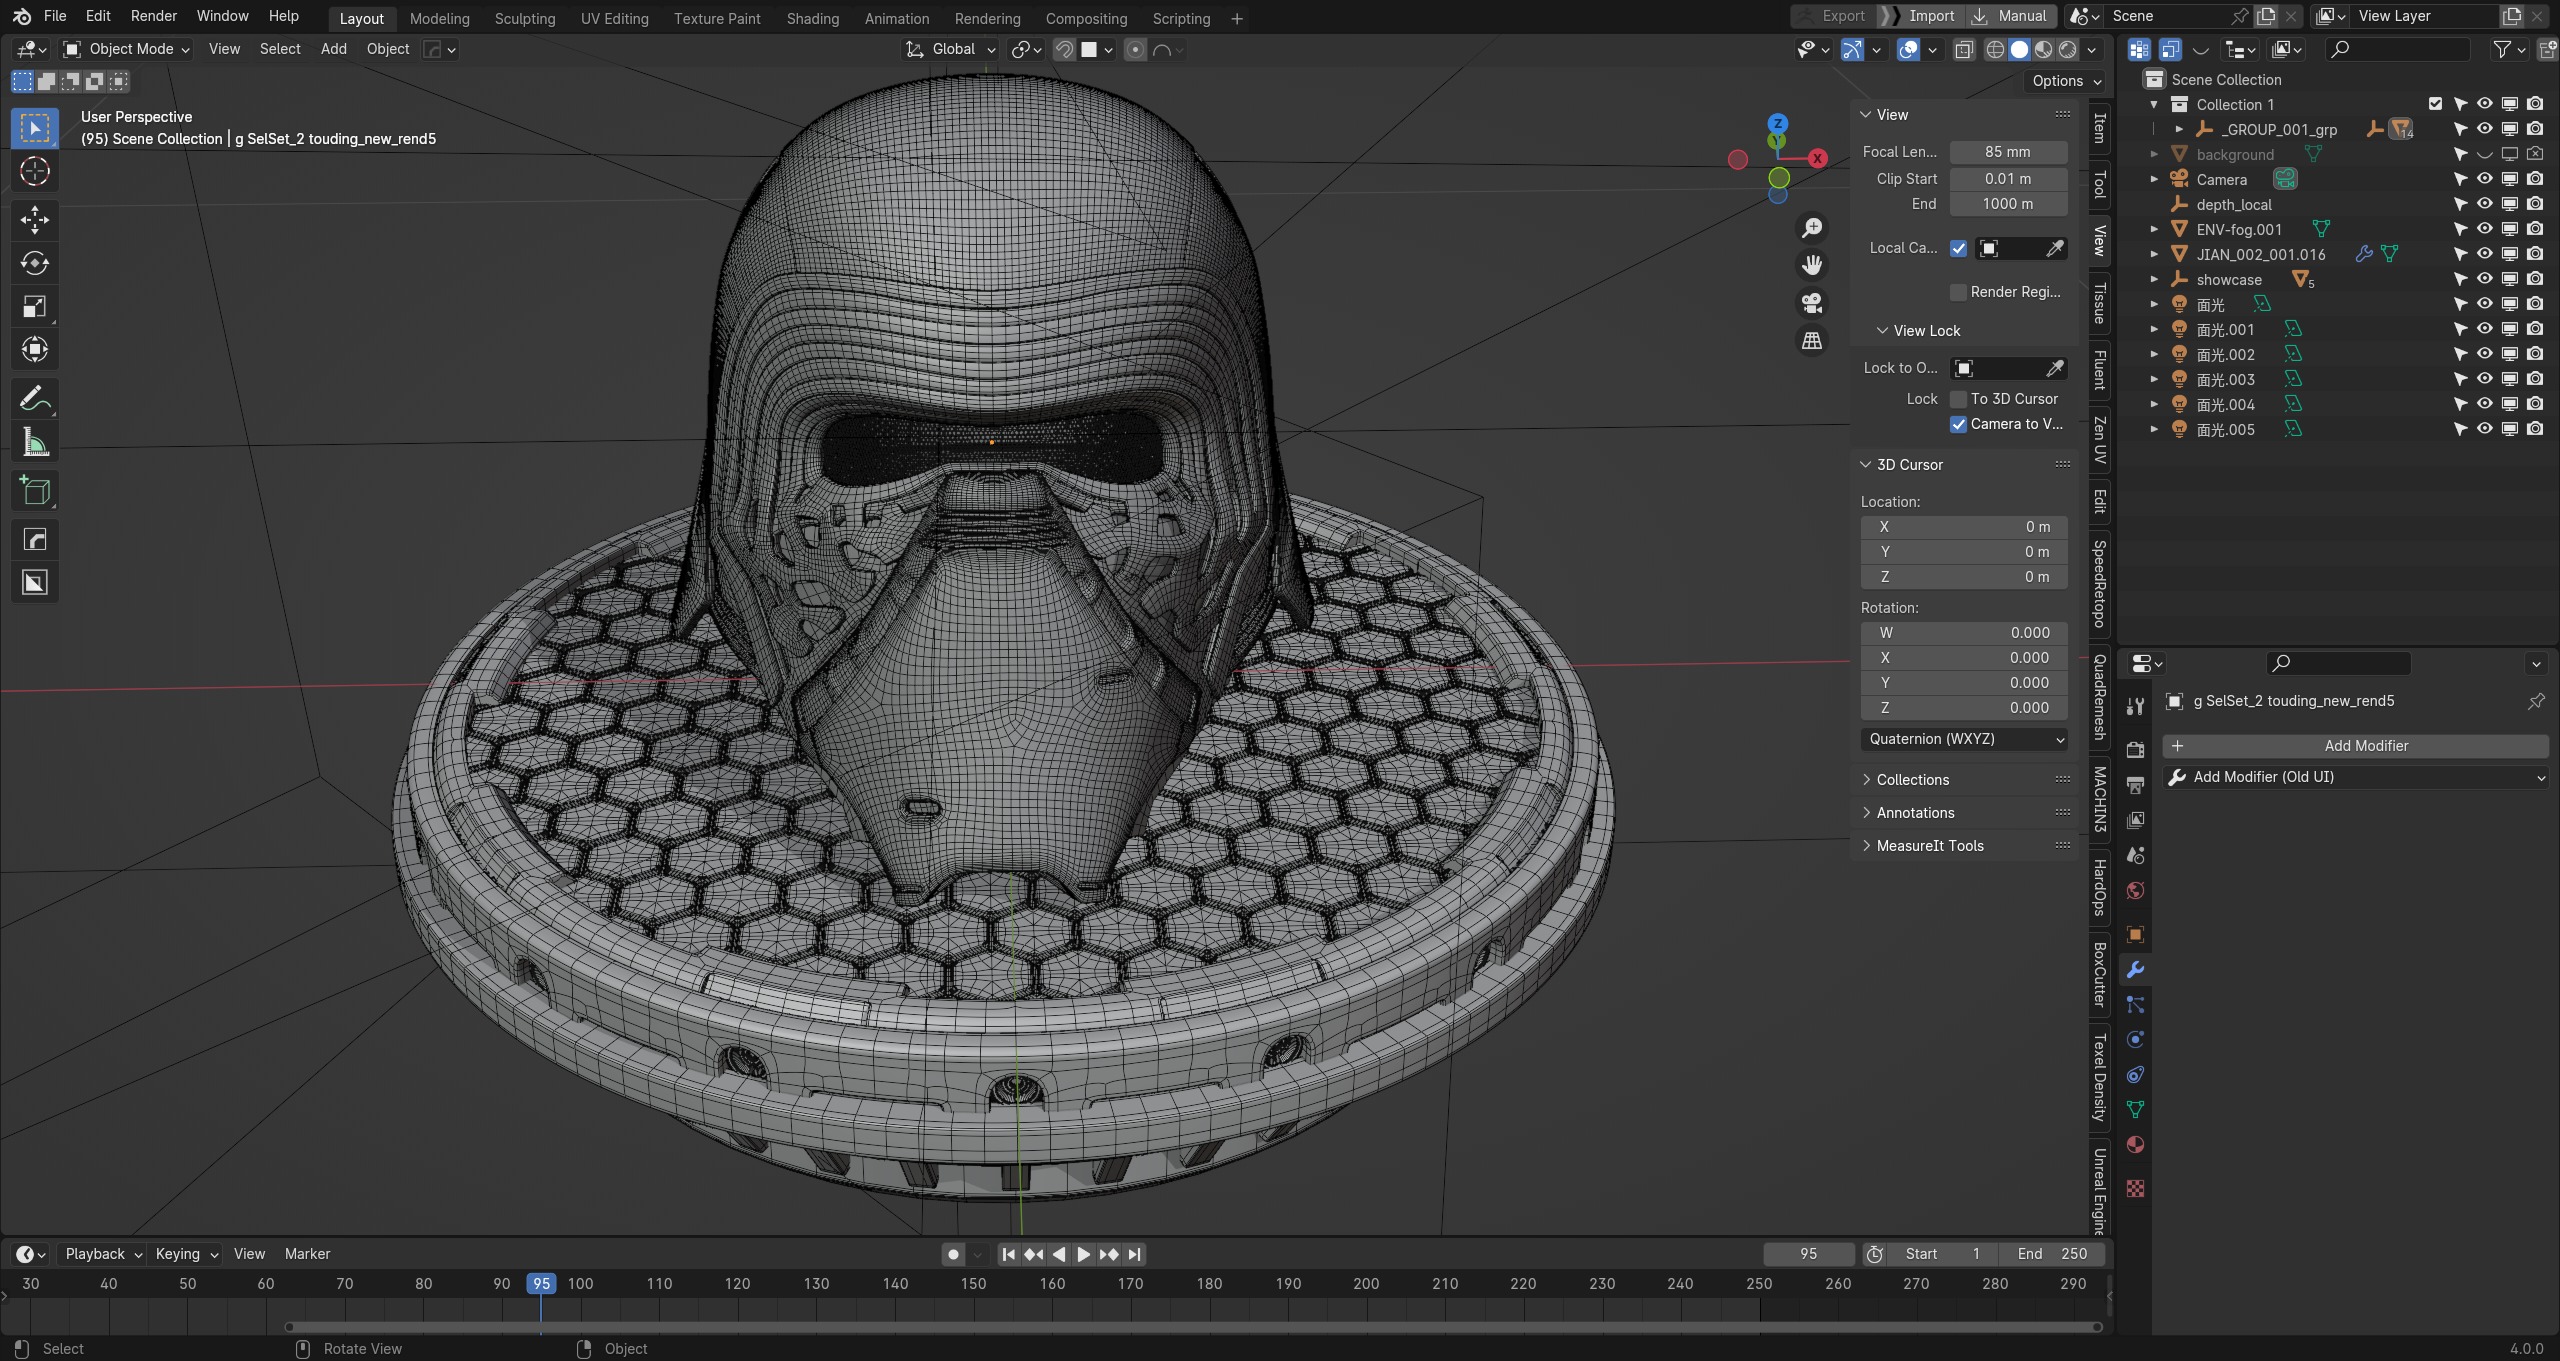Adjust the Clip Start value
The width and height of the screenshot is (2560, 1361).
point(2008,179)
